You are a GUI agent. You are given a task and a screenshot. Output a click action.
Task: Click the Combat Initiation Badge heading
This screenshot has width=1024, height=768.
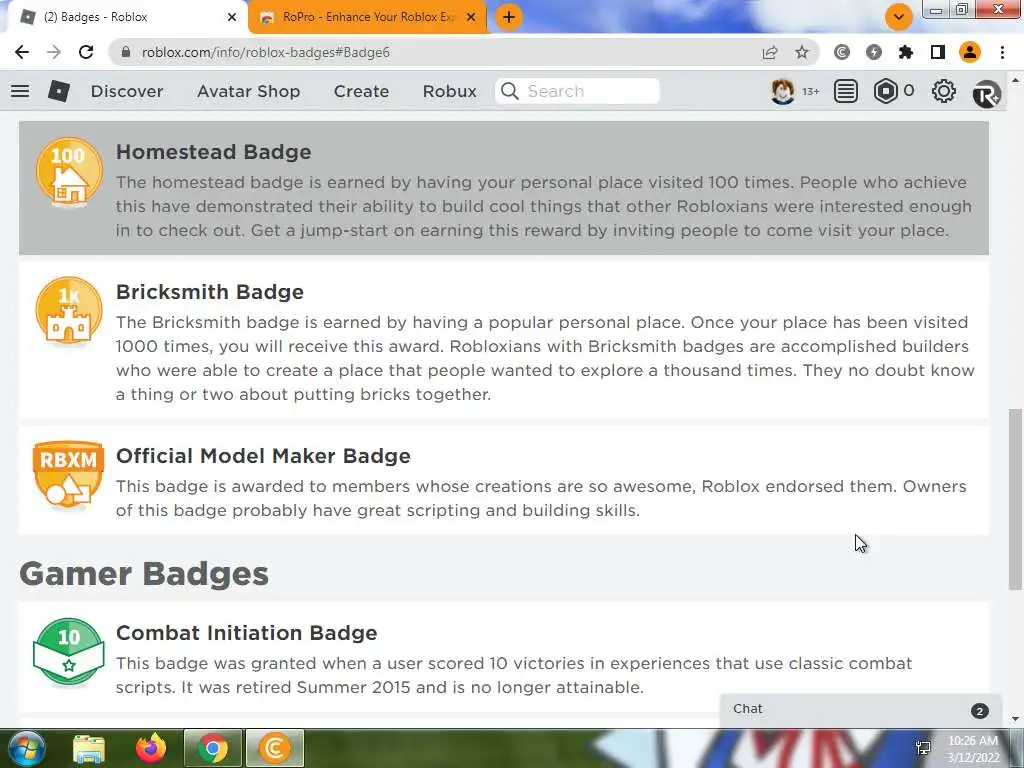[x=246, y=633]
